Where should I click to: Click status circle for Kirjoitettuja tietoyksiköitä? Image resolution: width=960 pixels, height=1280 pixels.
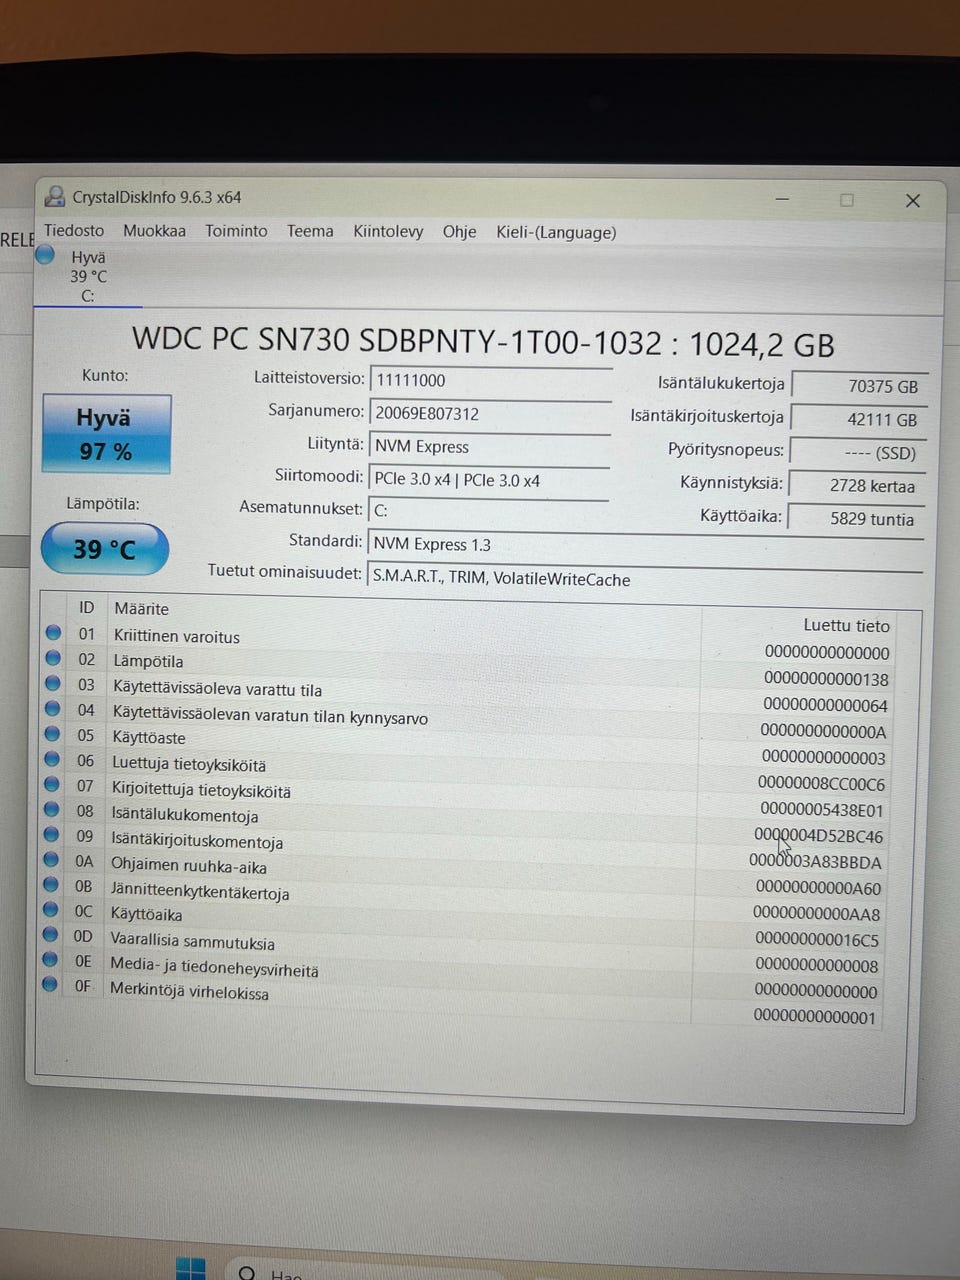(53, 784)
